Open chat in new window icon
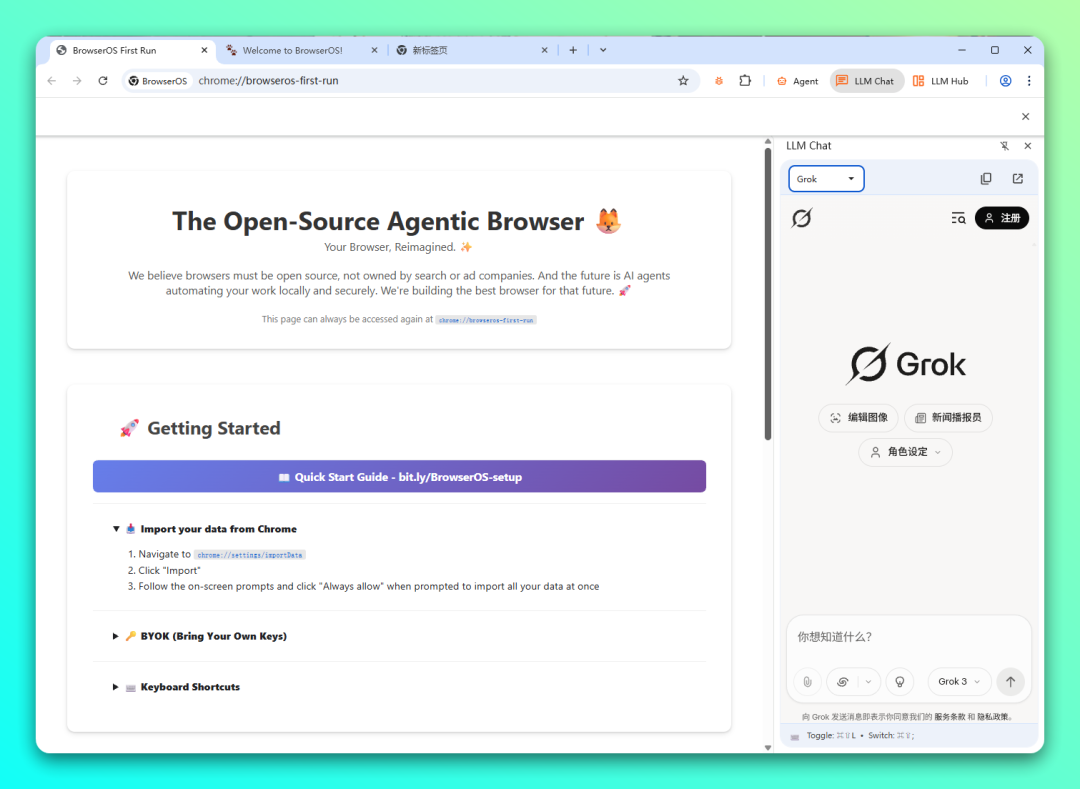 coord(1017,178)
